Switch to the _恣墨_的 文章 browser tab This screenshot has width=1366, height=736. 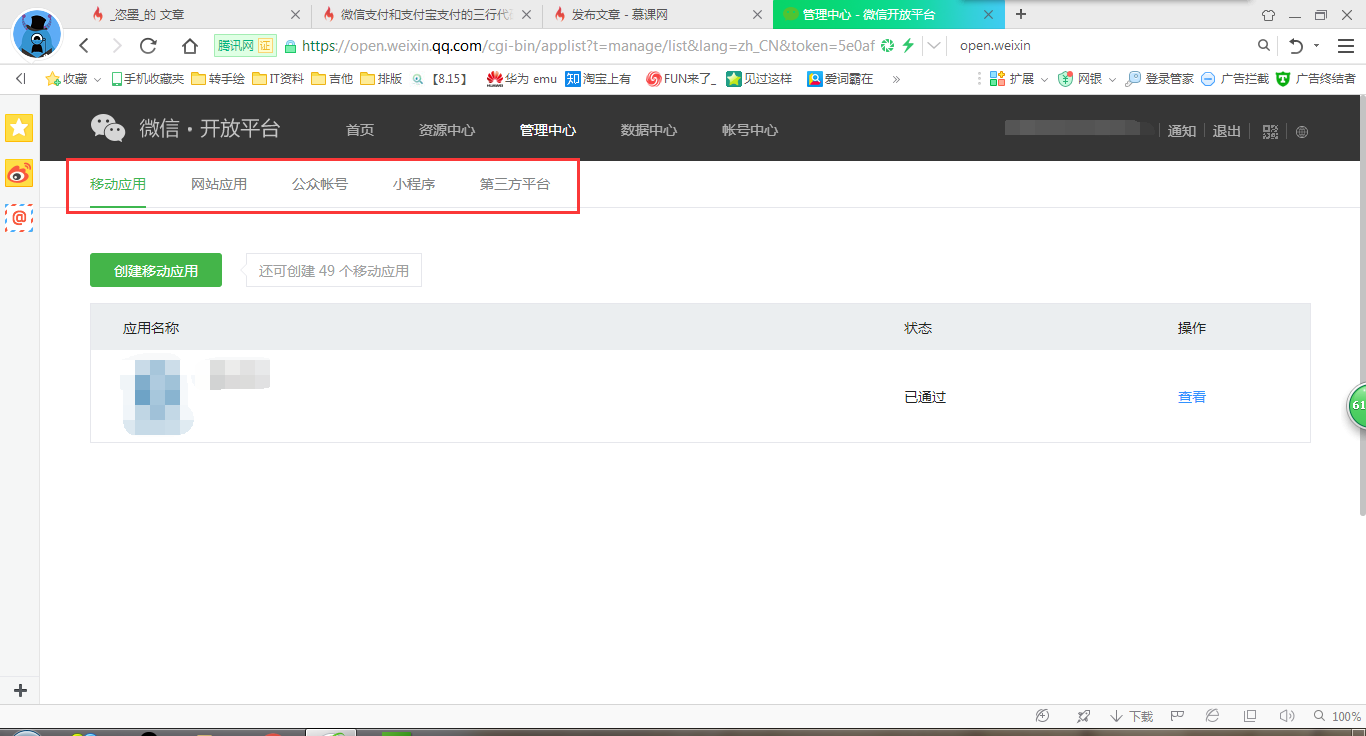(195, 15)
